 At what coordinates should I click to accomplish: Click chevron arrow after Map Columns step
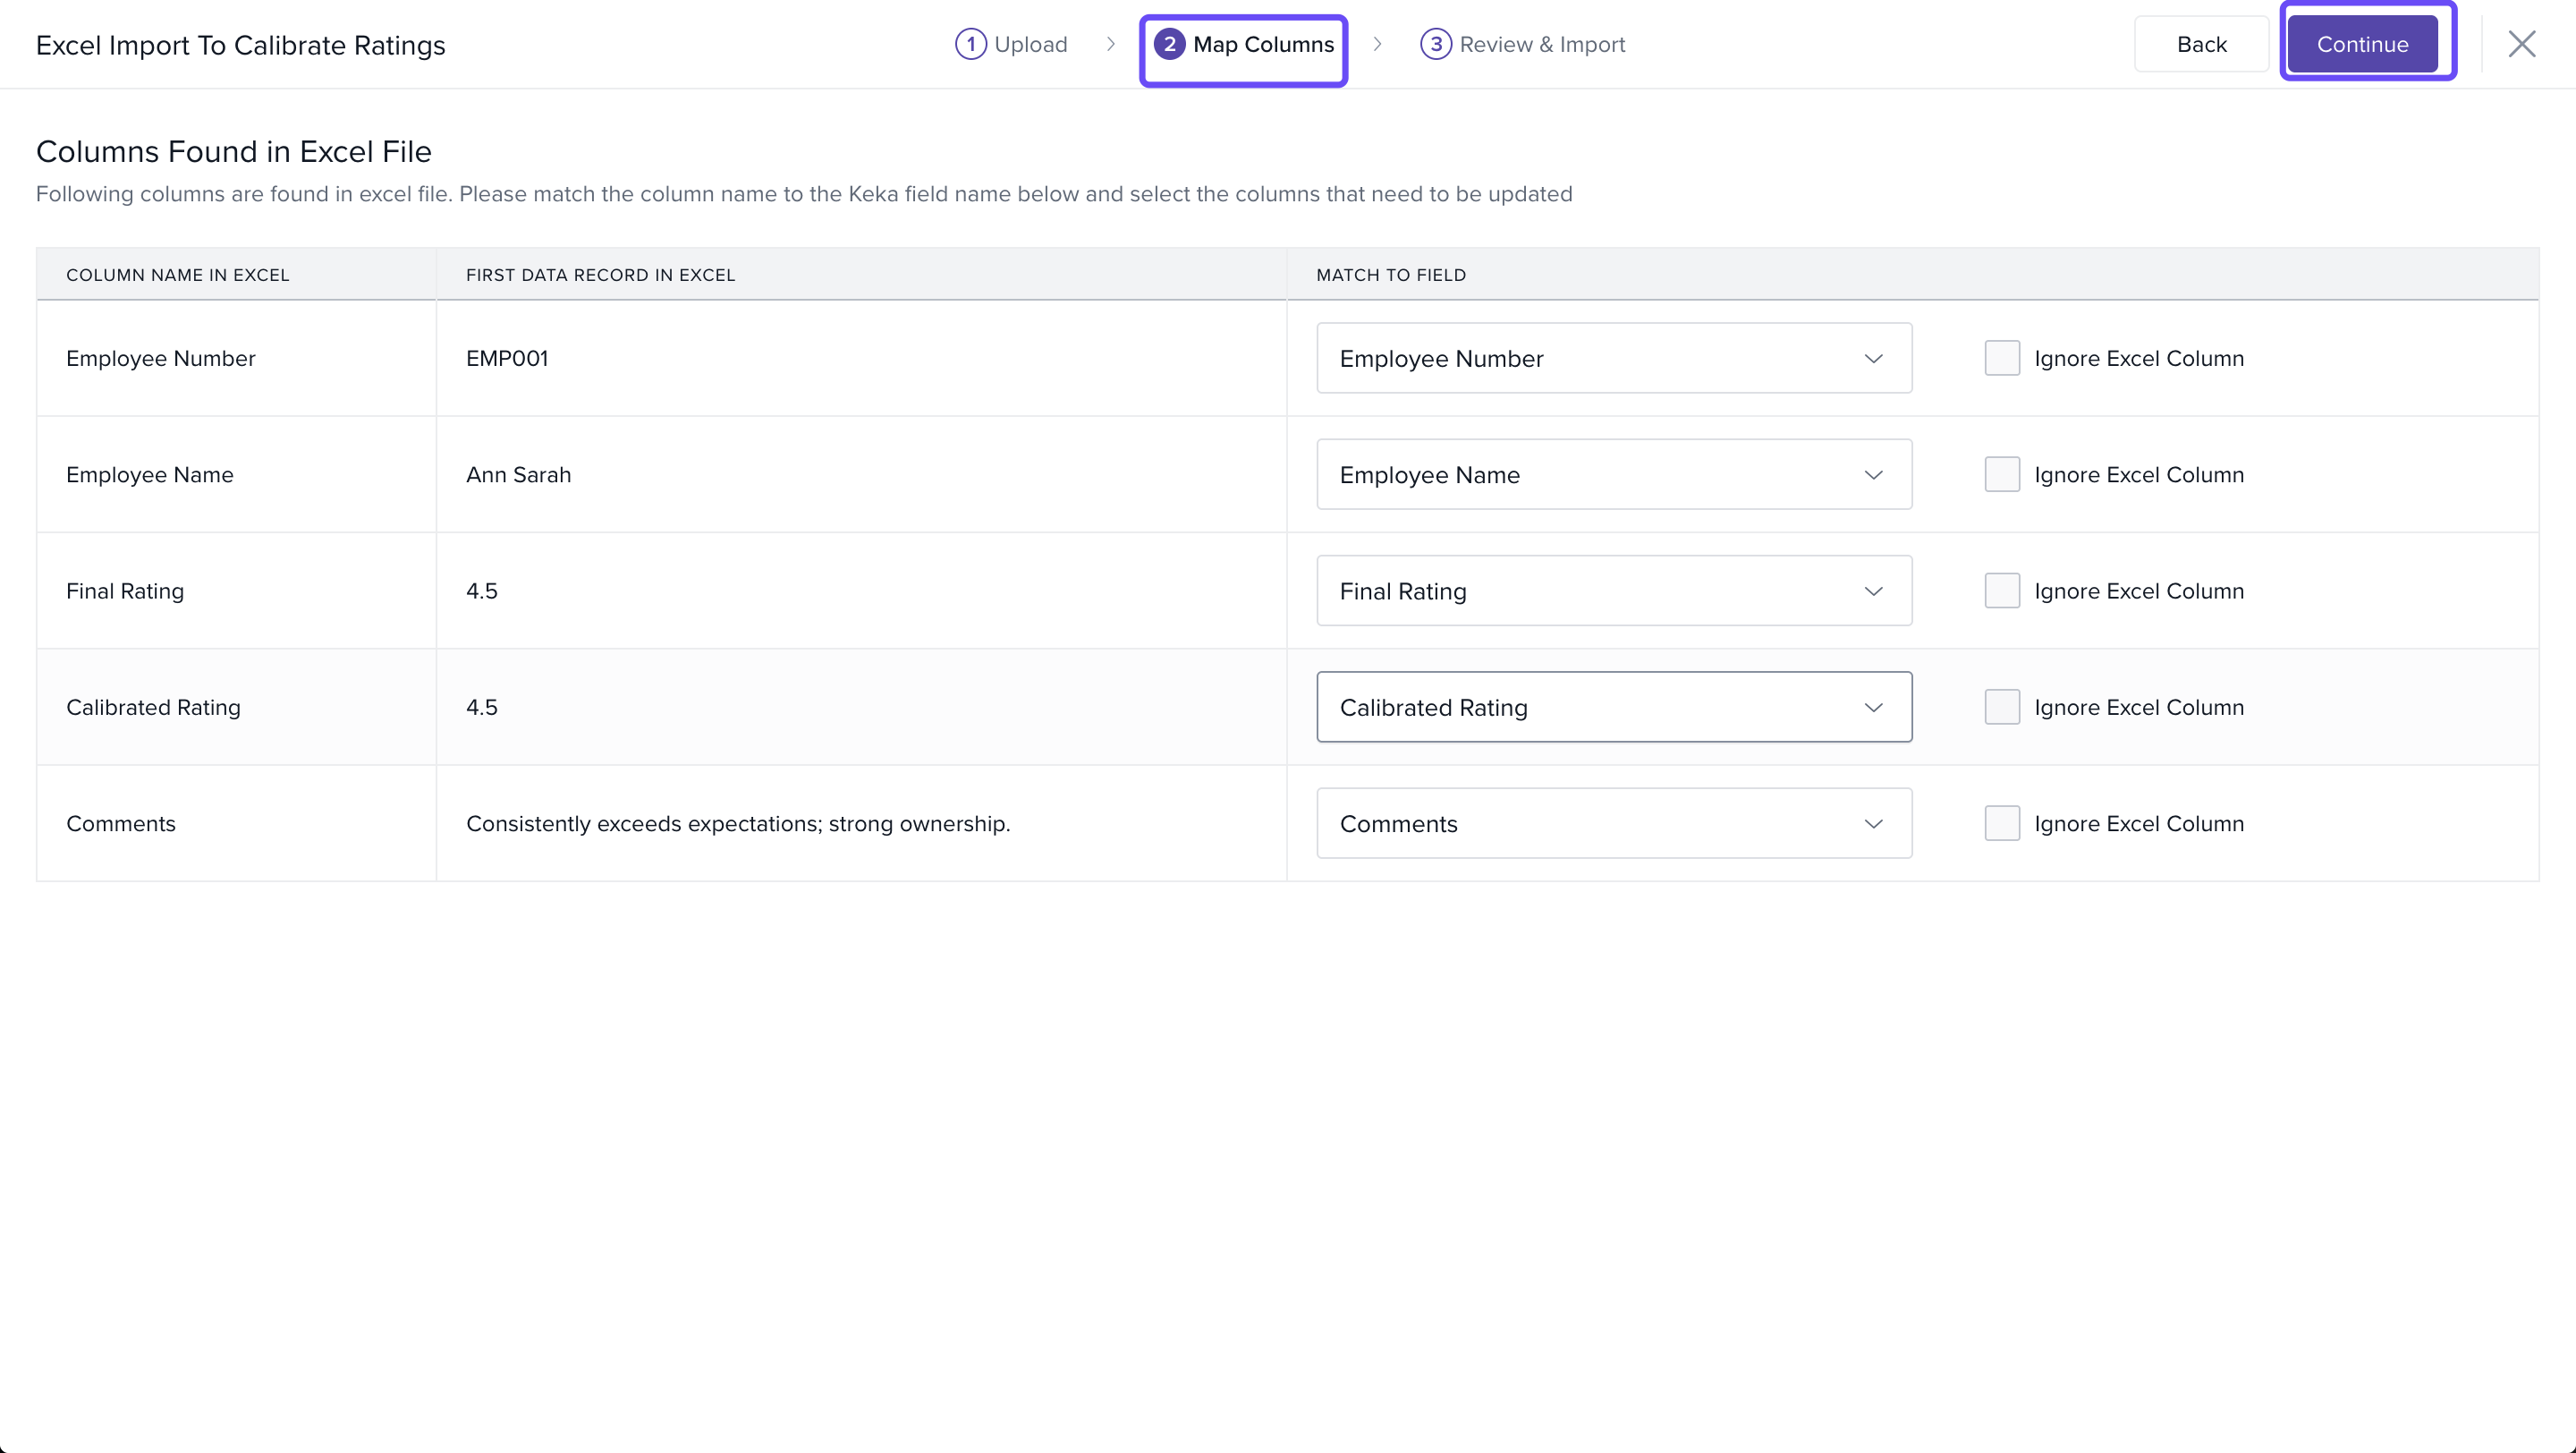pos(1377,44)
